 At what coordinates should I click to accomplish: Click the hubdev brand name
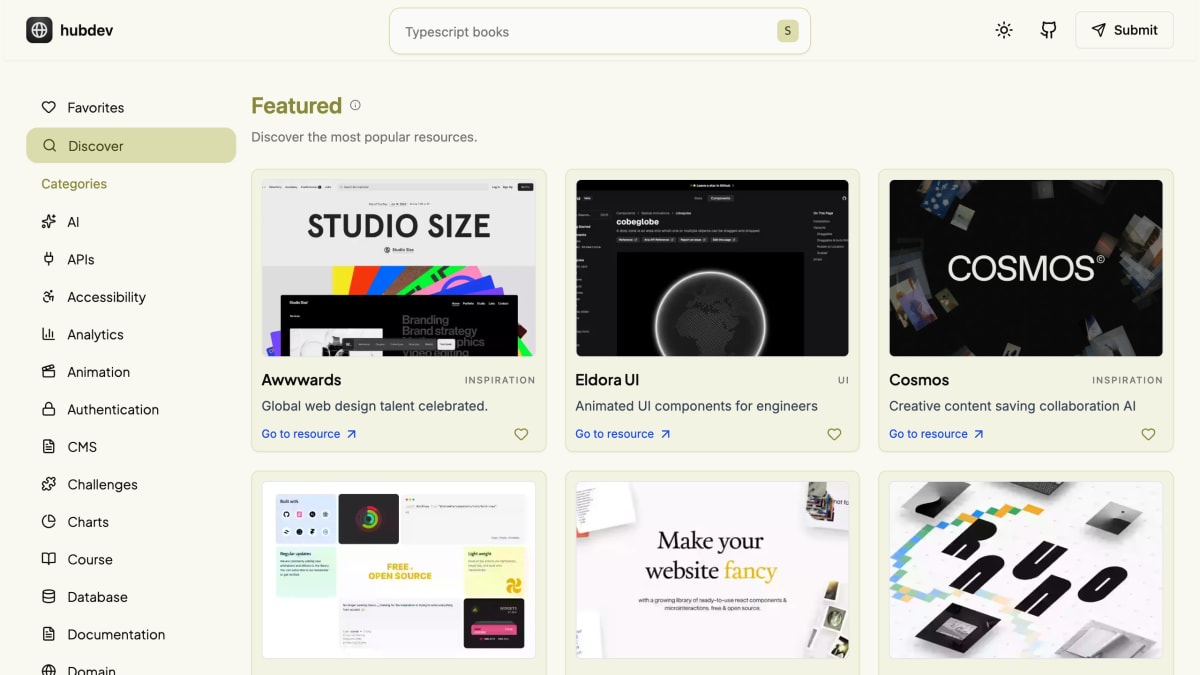[86, 30]
